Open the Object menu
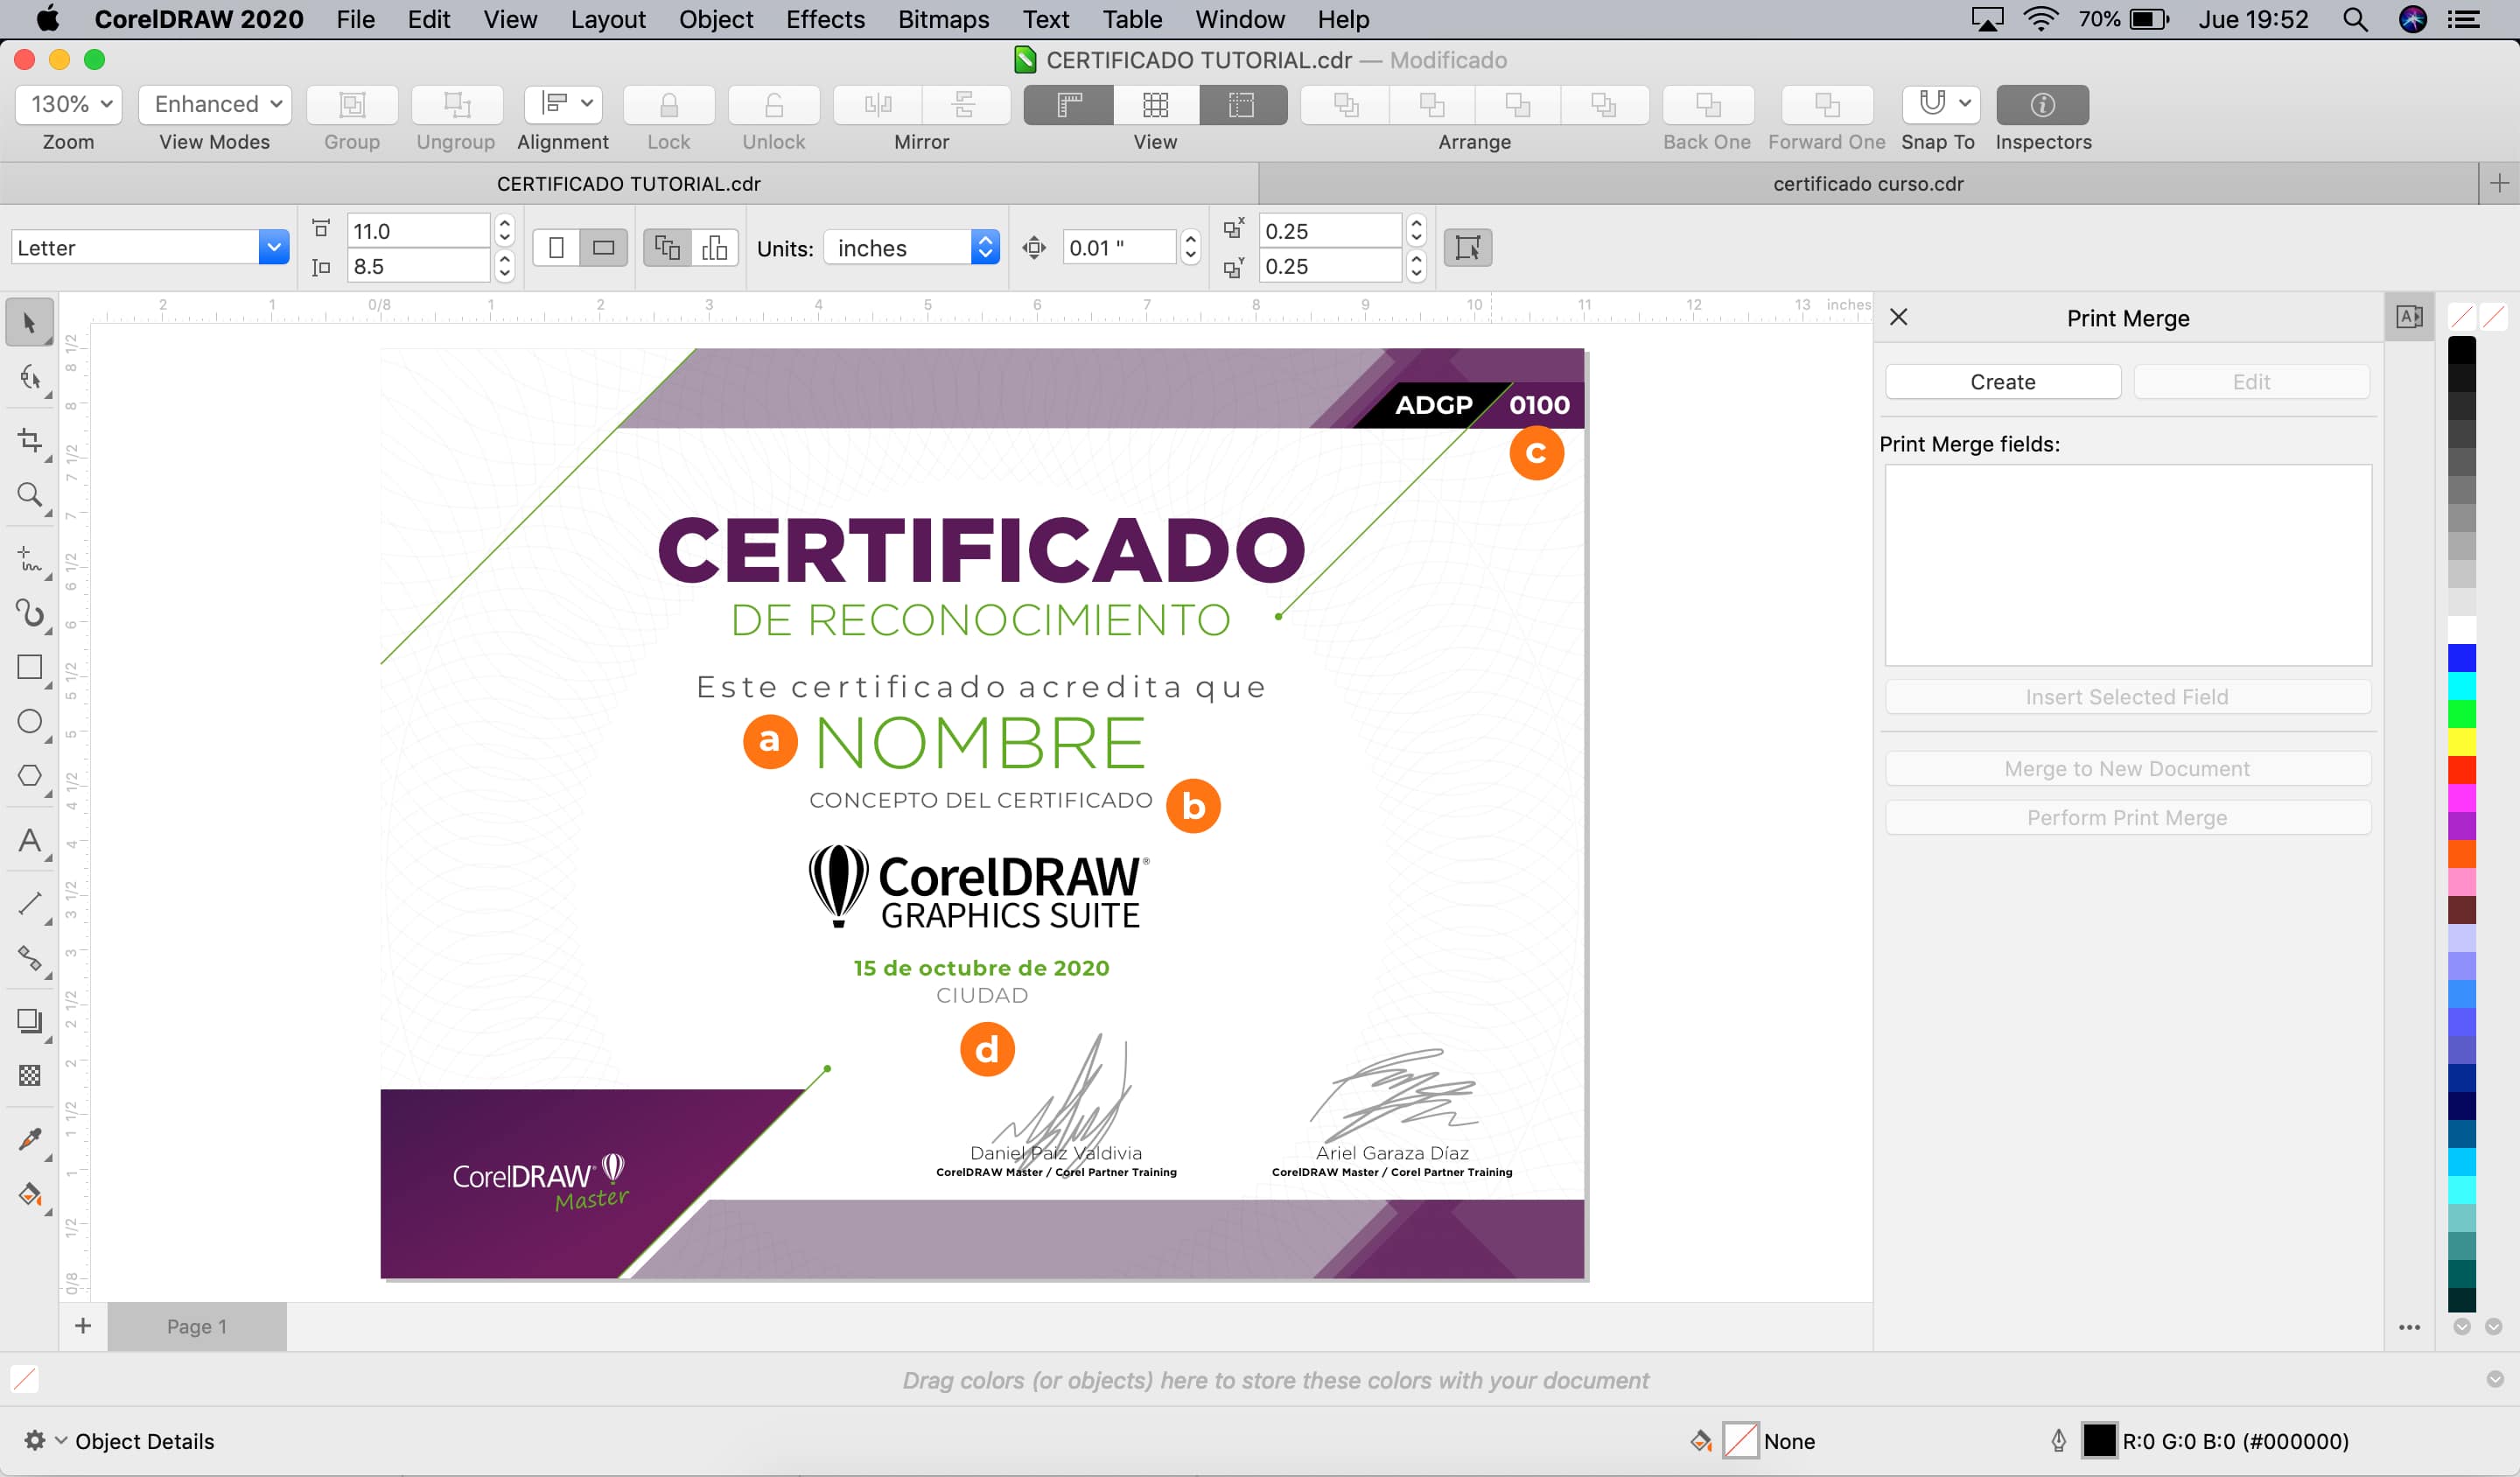Screen dimensions: 2520x1477 click(x=716, y=19)
